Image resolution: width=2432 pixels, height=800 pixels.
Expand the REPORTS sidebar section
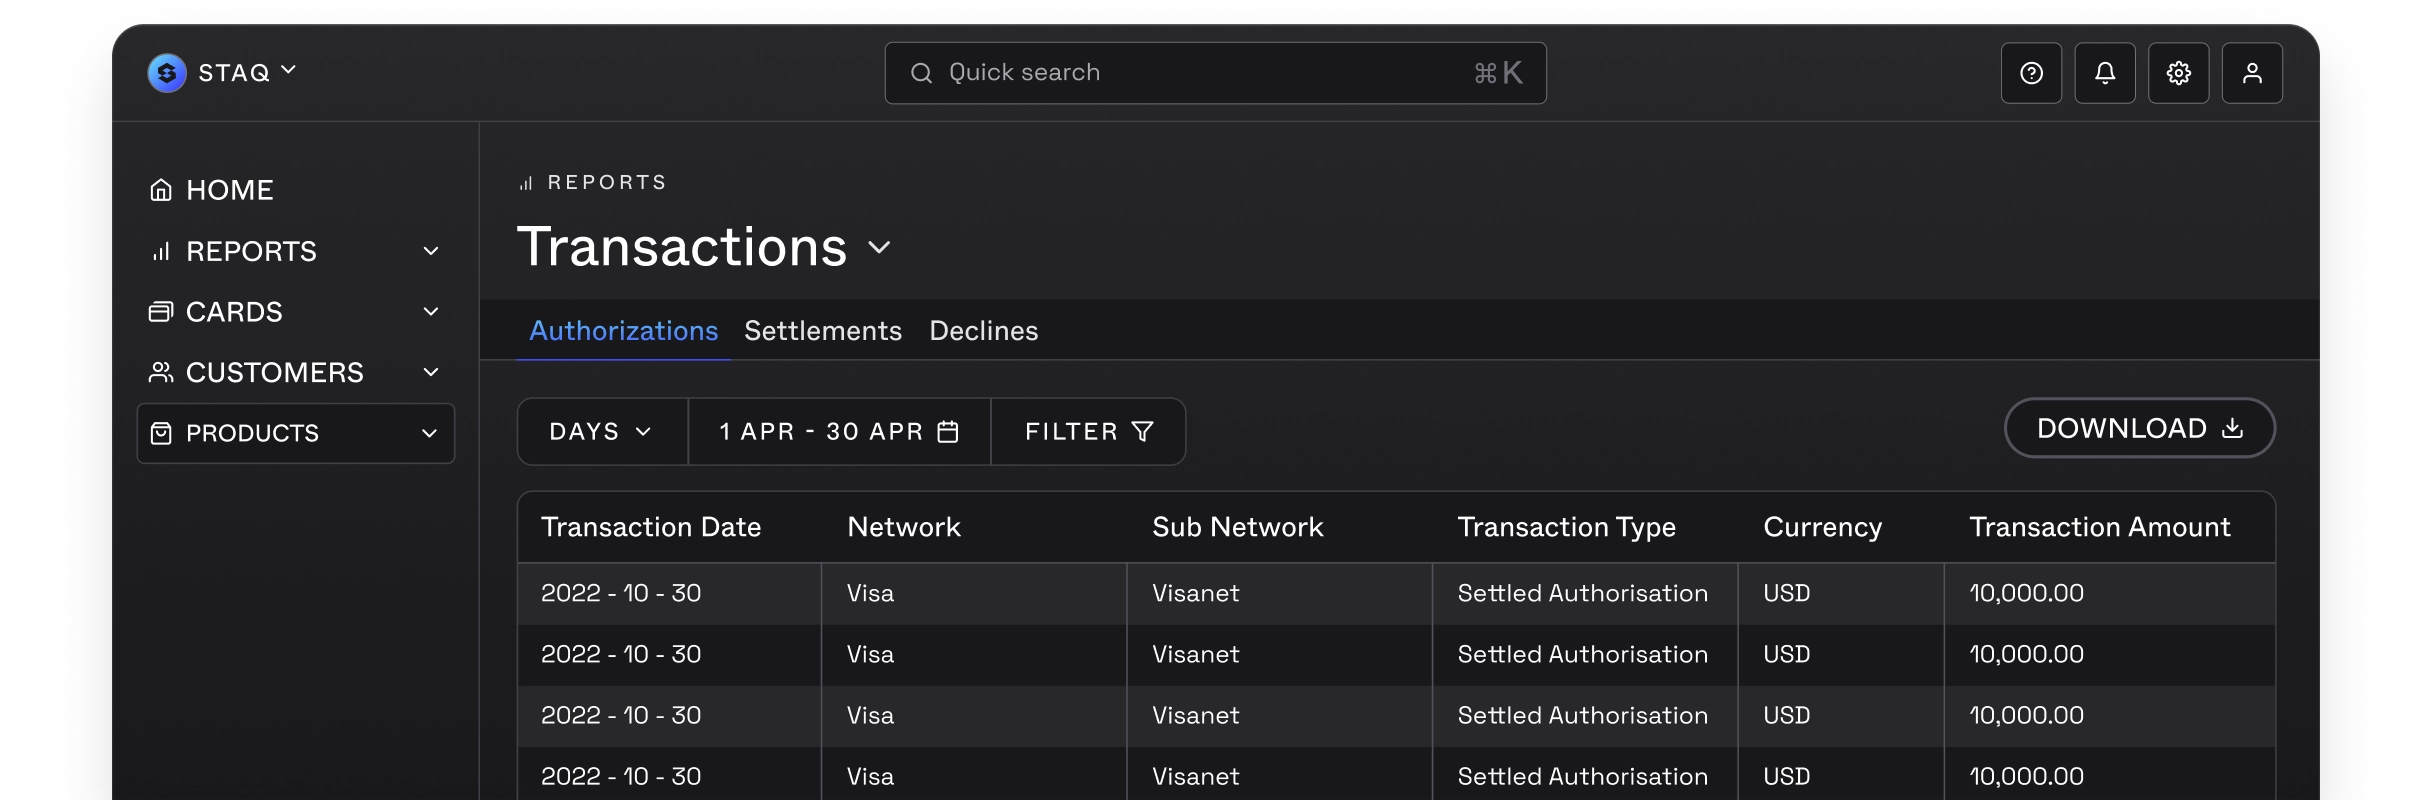pyautogui.click(x=430, y=251)
